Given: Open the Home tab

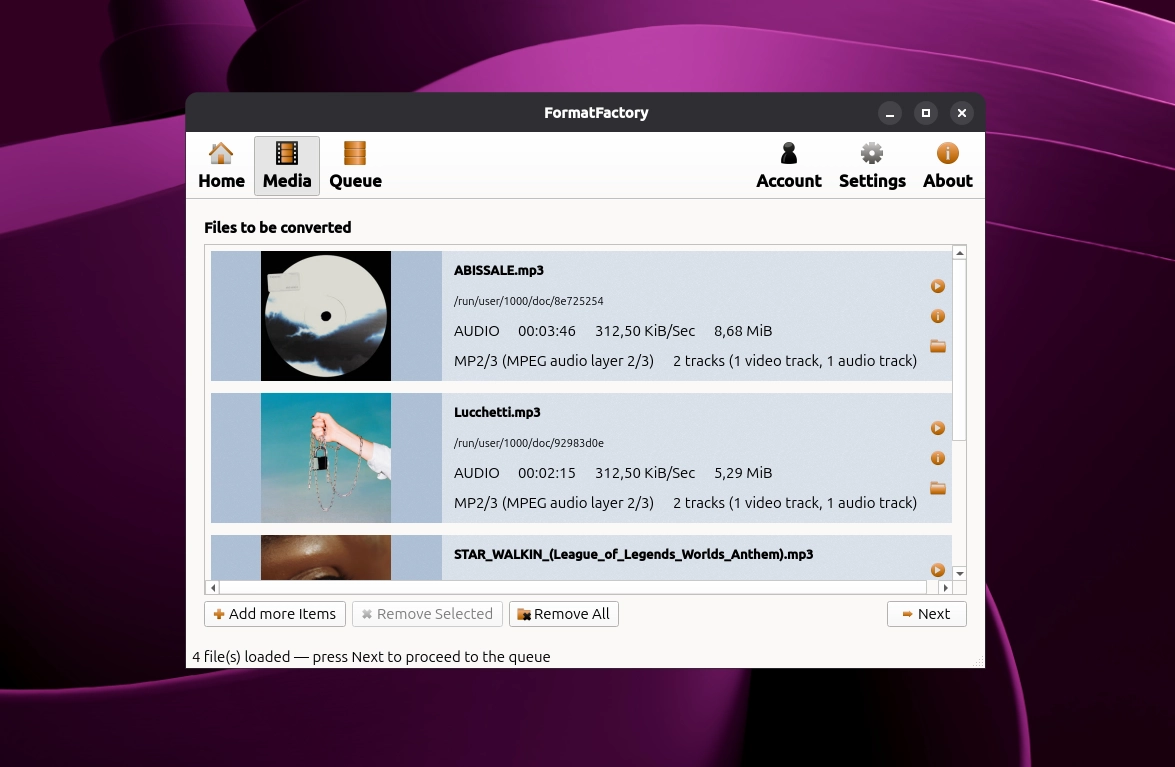Looking at the screenshot, I should [221, 166].
